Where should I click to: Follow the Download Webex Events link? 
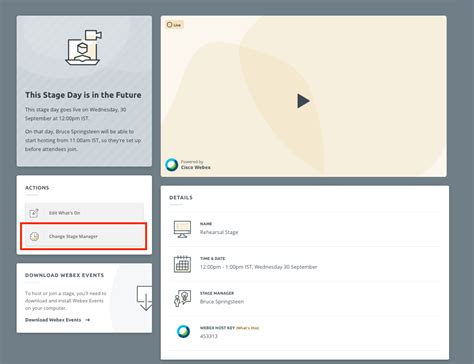pos(57,320)
